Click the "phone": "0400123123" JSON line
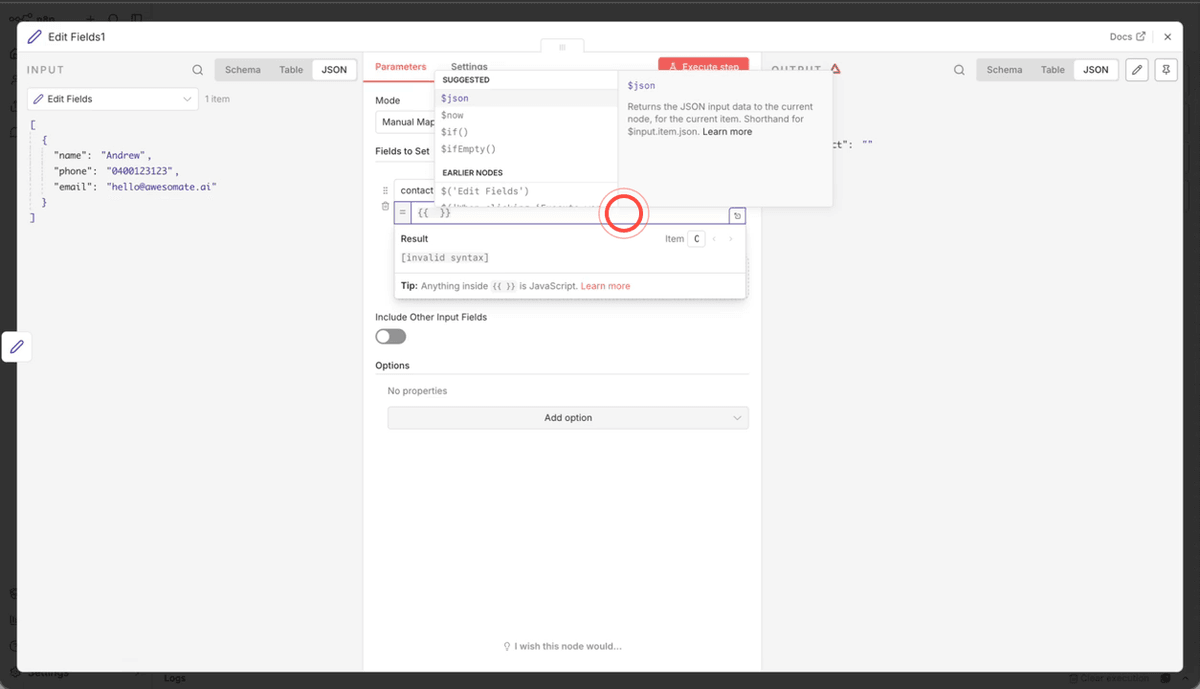Viewport: 1200px width, 689px height. tap(116, 171)
